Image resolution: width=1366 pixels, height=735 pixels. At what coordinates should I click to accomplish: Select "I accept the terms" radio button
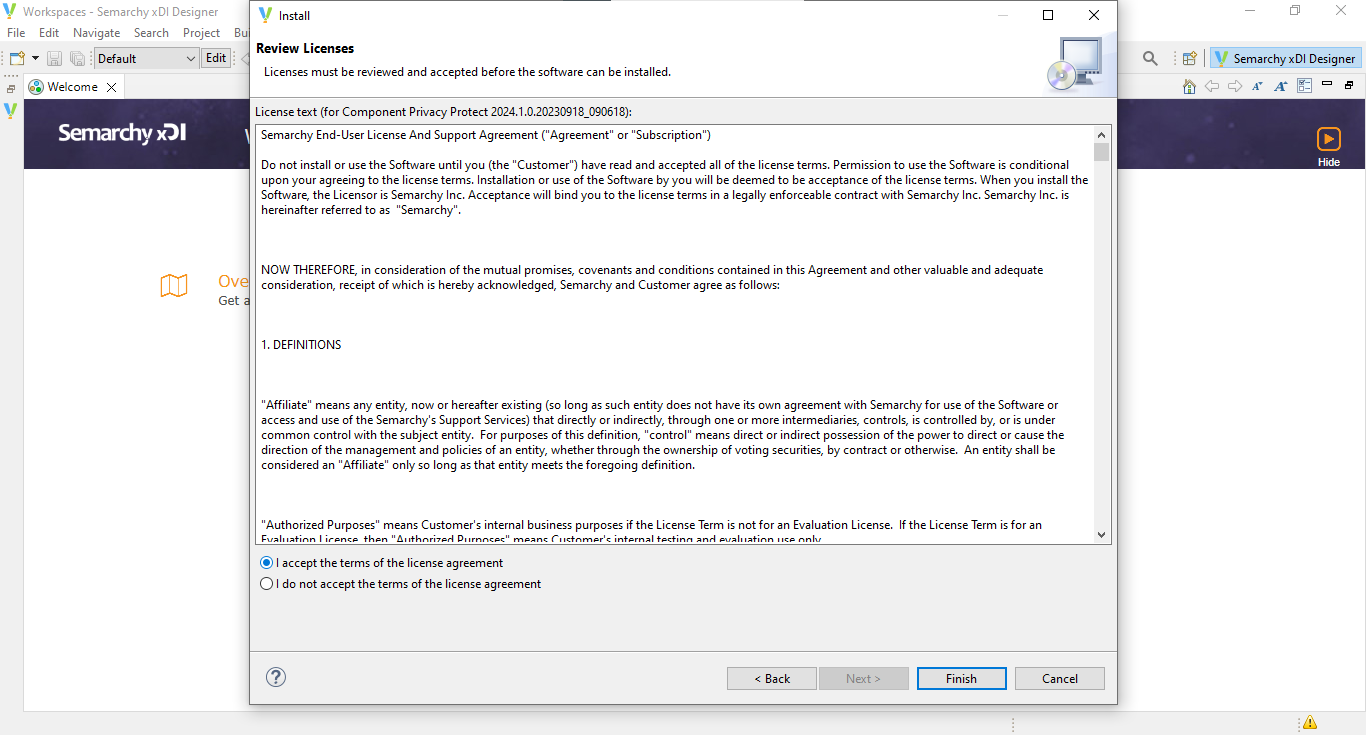coord(266,563)
